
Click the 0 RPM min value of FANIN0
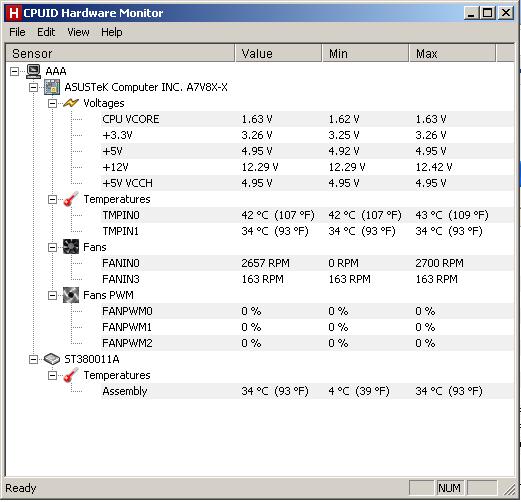click(343, 263)
